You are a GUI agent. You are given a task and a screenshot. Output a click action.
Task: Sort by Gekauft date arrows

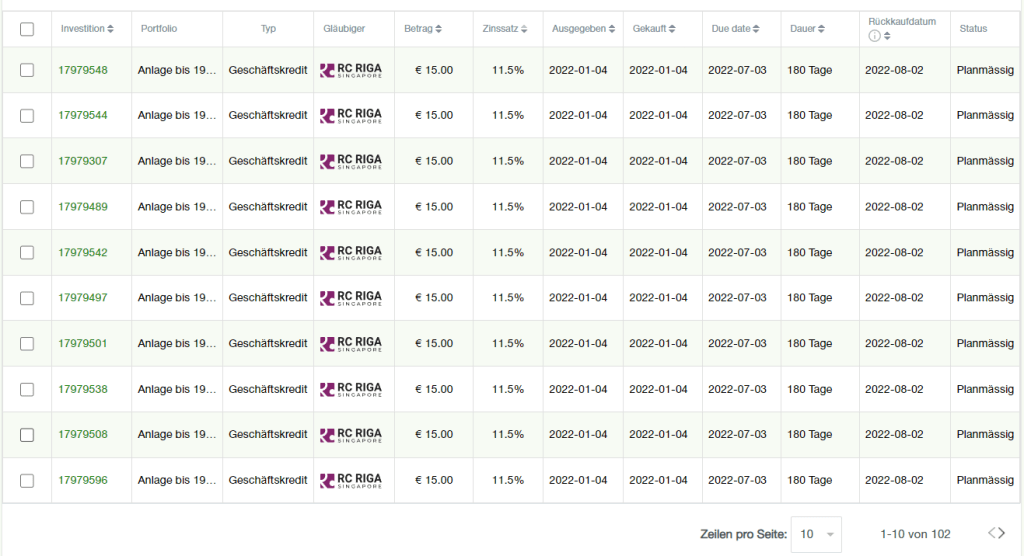pos(673,29)
